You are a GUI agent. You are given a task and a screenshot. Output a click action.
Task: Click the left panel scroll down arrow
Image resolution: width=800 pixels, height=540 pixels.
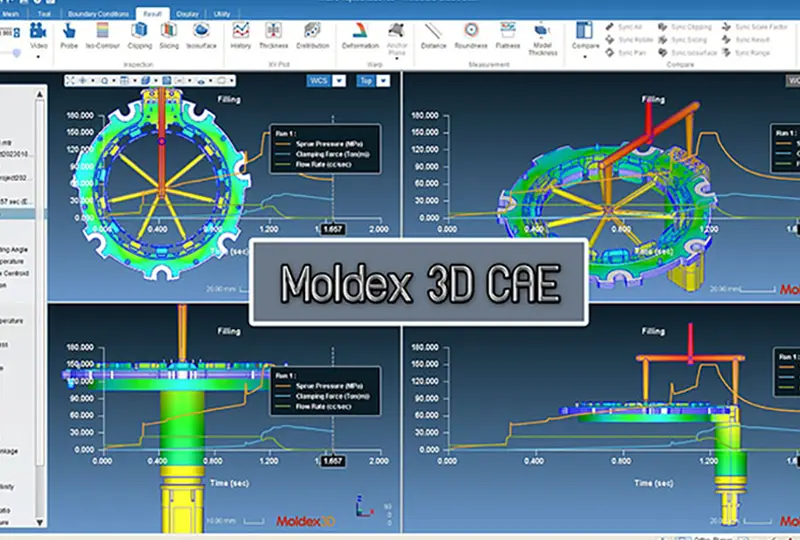(x=39, y=522)
